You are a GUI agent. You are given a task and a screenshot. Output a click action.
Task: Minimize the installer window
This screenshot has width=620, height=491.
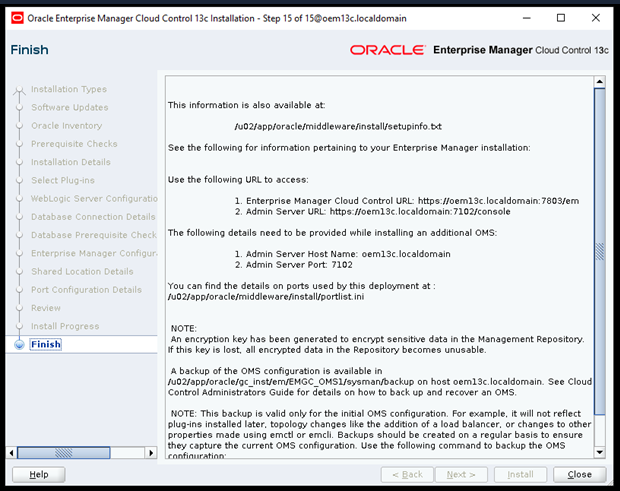coord(526,18)
